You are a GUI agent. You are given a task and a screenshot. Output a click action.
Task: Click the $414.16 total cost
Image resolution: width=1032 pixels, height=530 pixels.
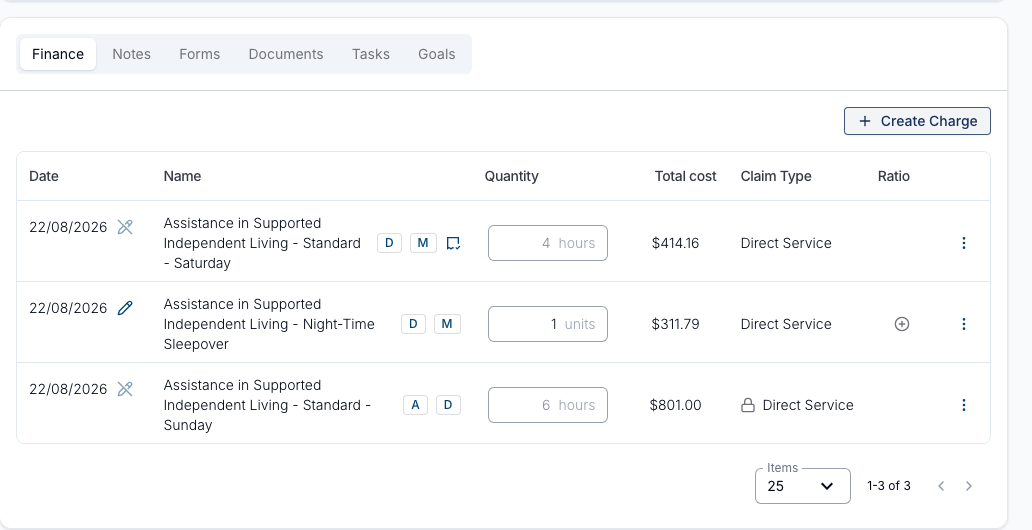tap(675, 243)
